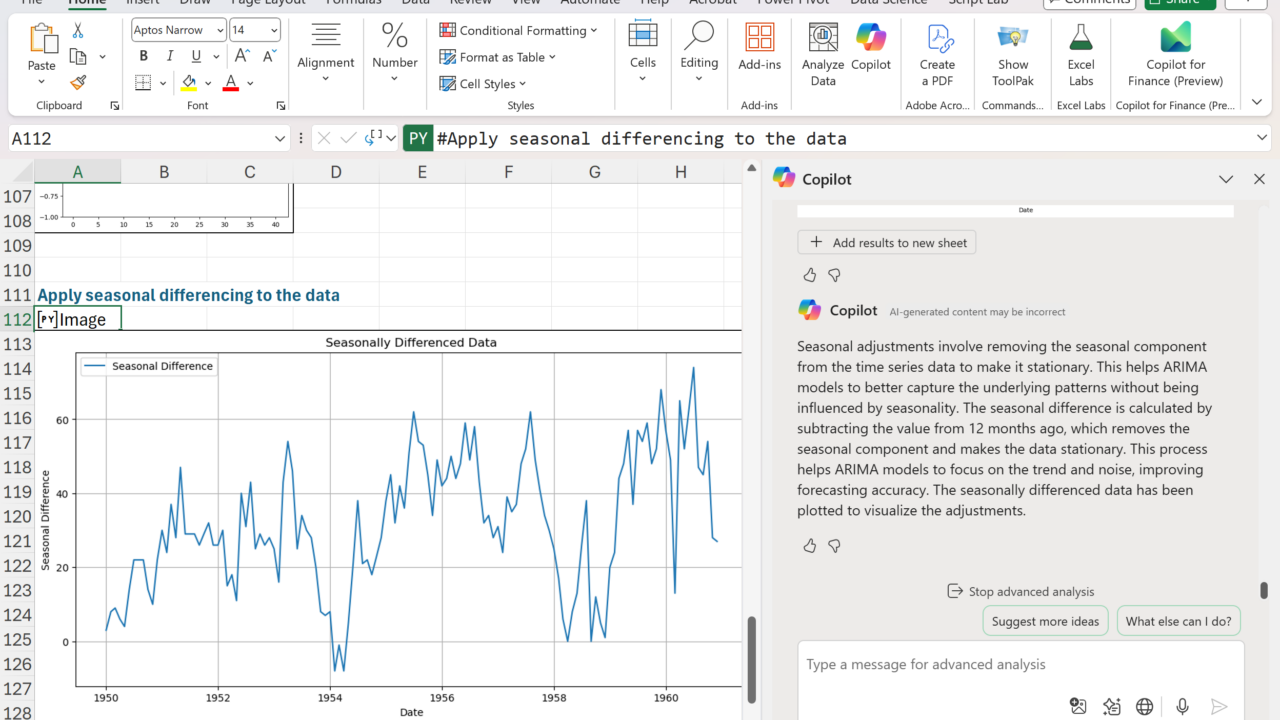The width and height of the screenshot is (1280, 720).
Task: Click Stop advanced analysis
Action: (1020, 591)
